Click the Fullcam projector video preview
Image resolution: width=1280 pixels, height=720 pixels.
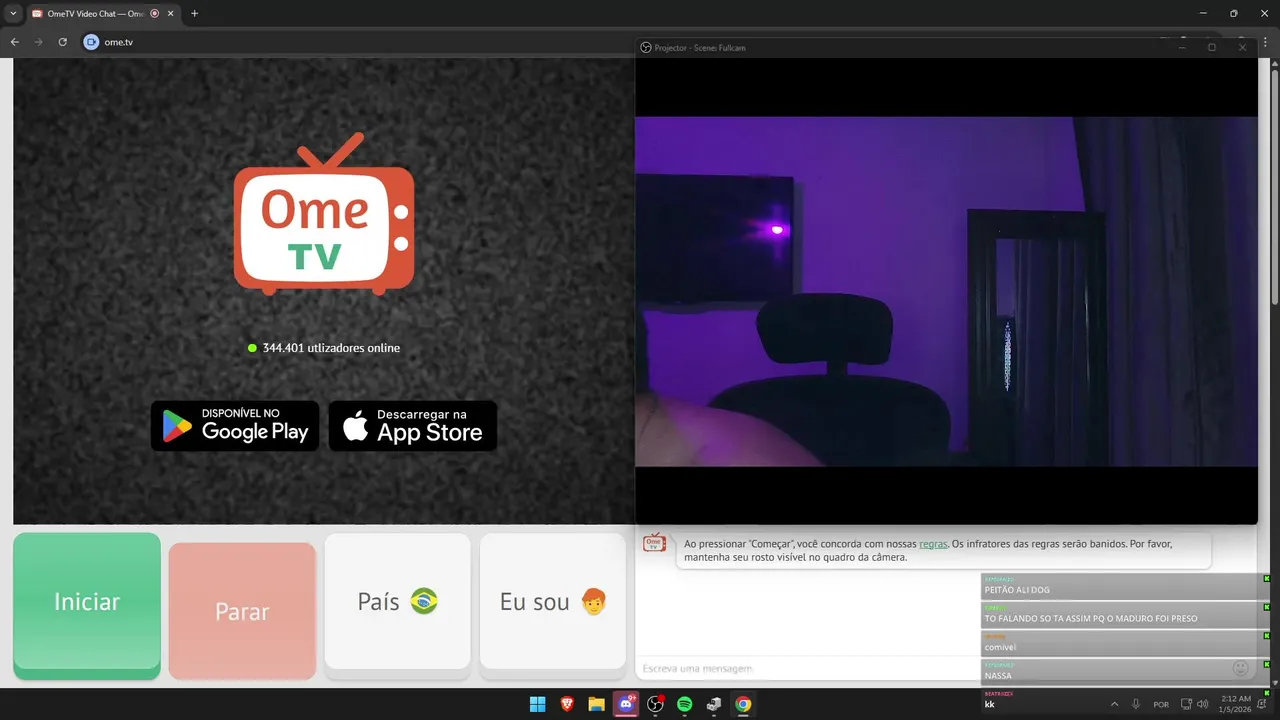(946, 291)
